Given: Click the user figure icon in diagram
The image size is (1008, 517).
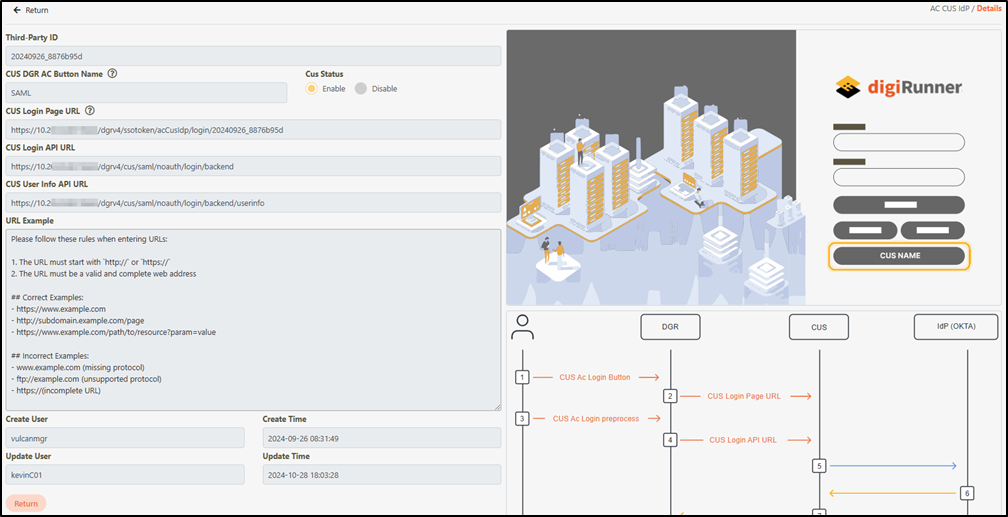Looking at the screenshot, I should coord(521,326).
